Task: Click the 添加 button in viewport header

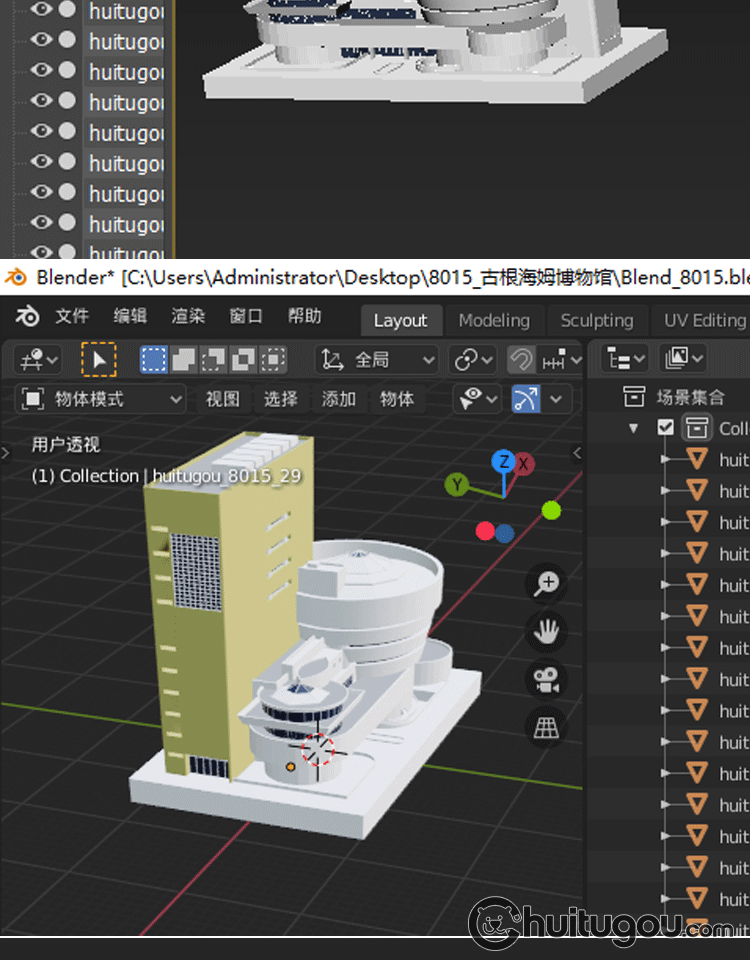Action: [x=339, y=399]
